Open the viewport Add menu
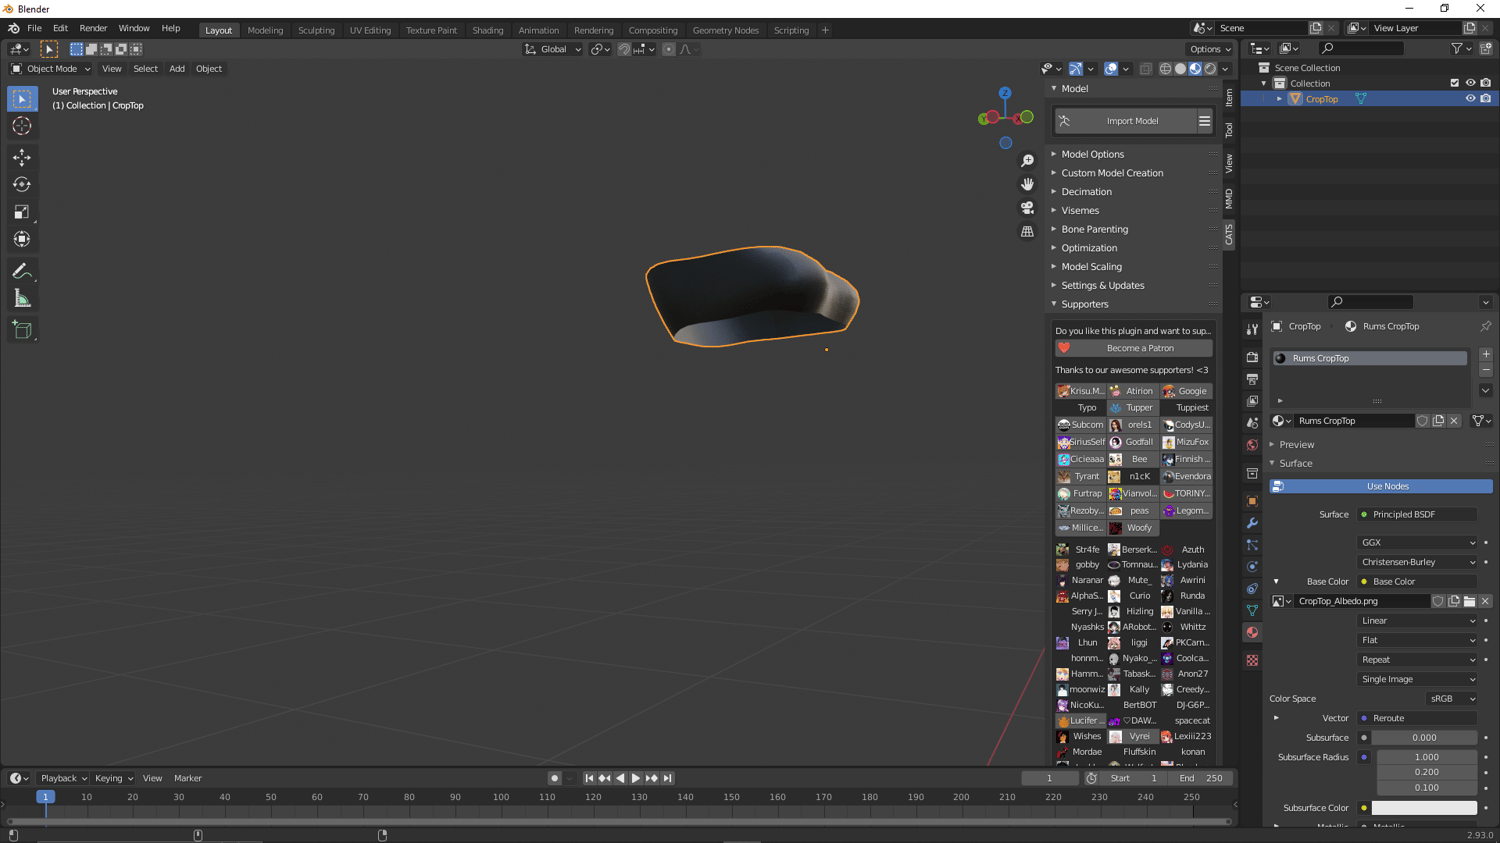Viewport: 1500px width, 843px height. pos(177,69)
